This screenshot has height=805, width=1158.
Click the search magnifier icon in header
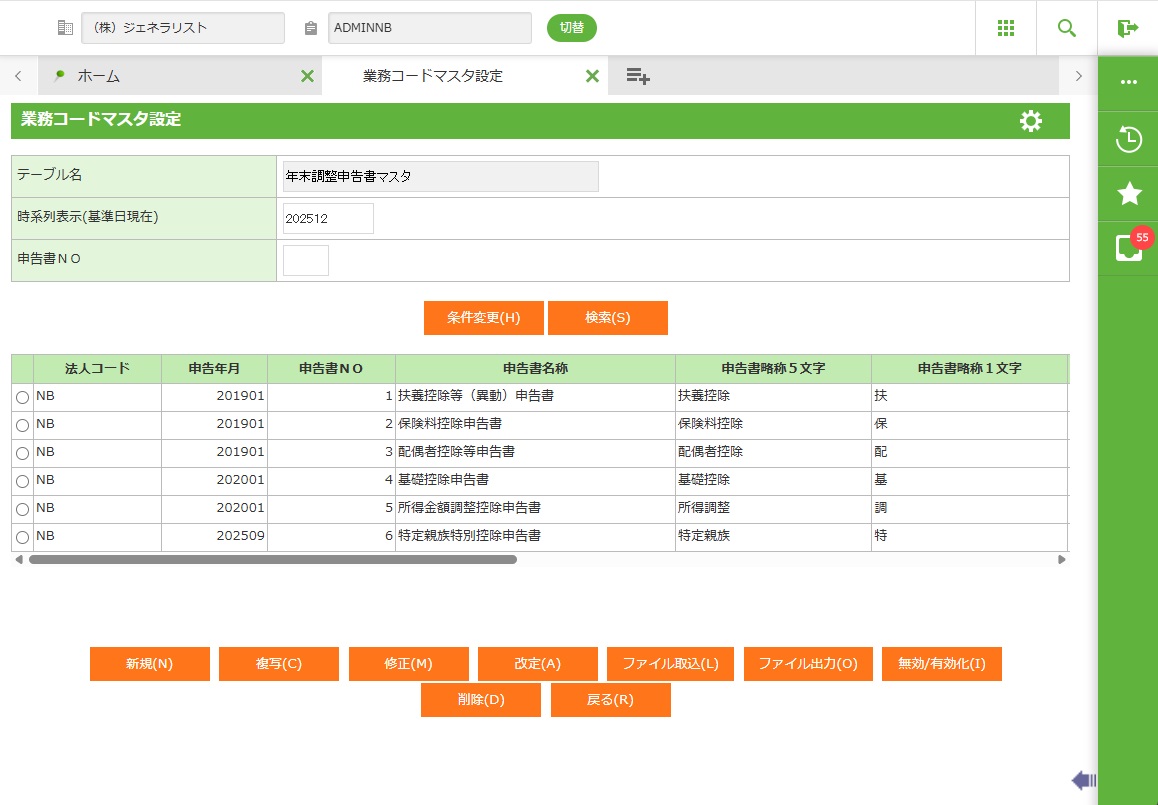(x=1067, y=28)
